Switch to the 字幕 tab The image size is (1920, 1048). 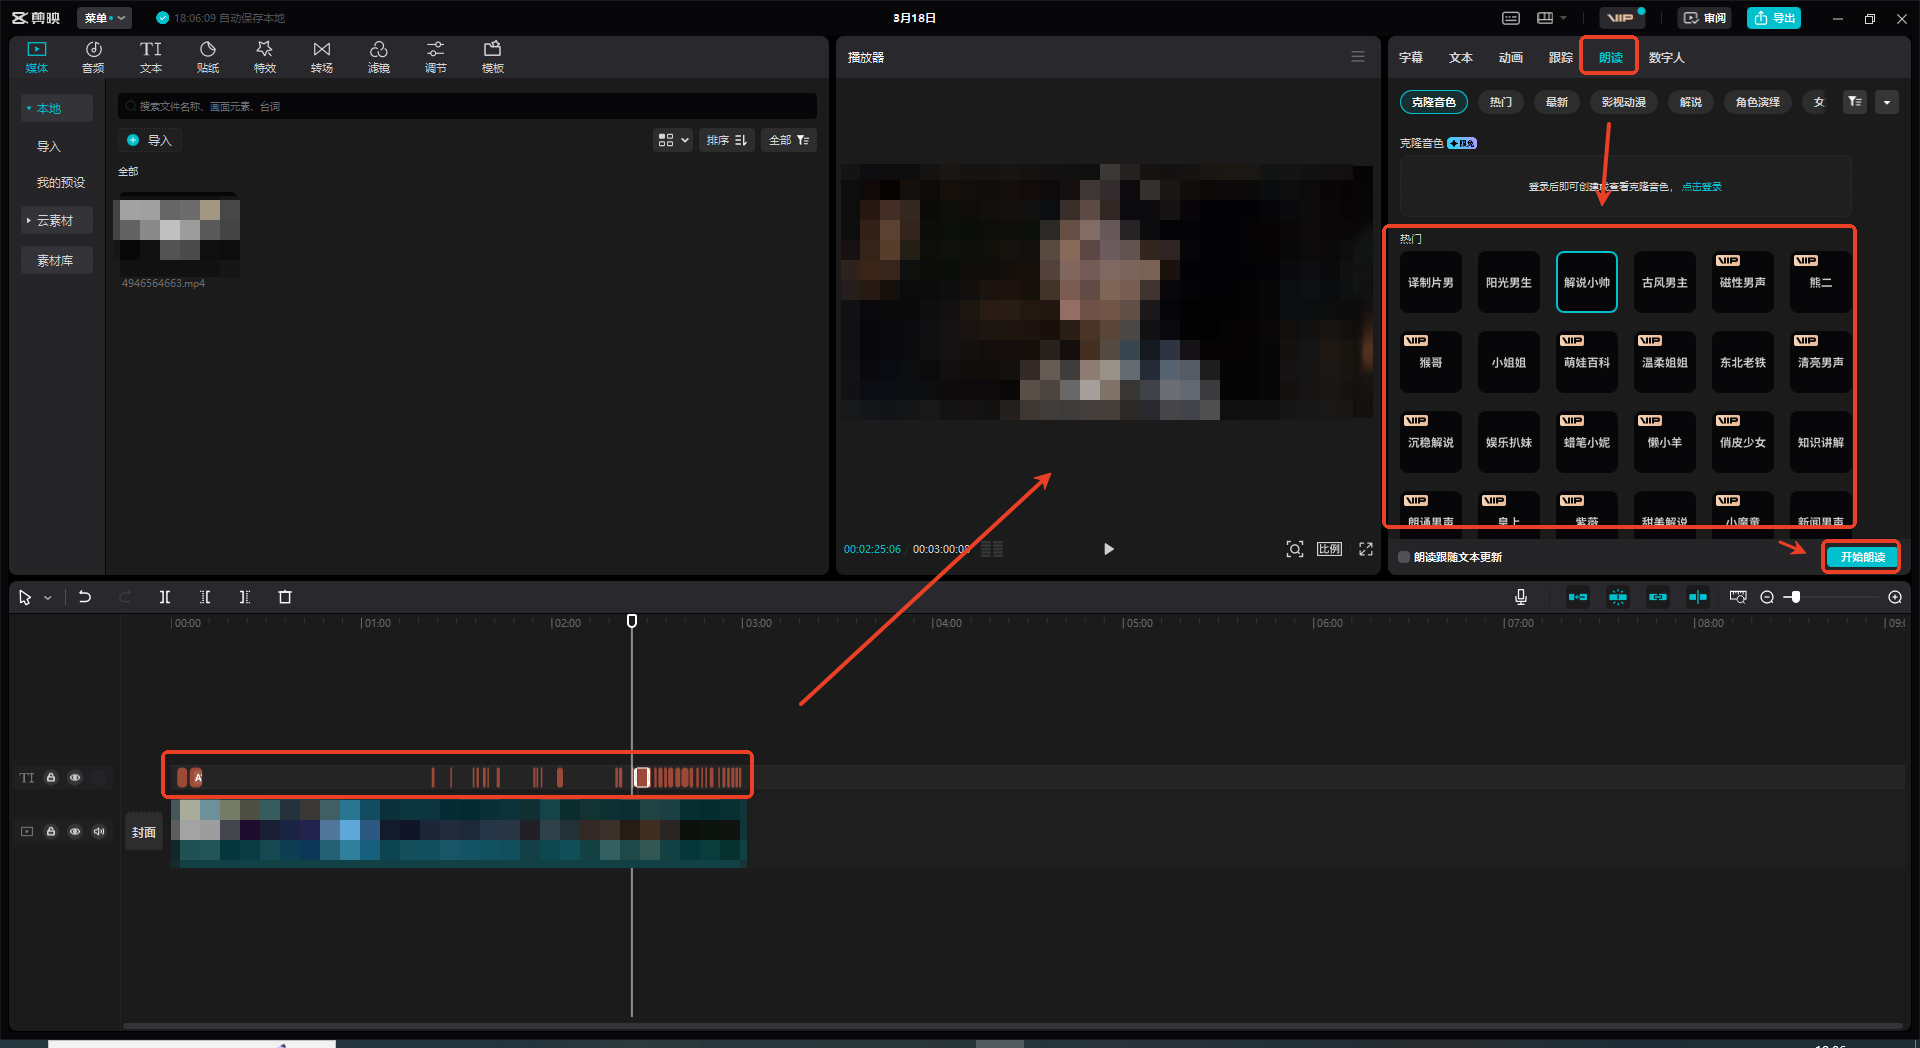1411,57
